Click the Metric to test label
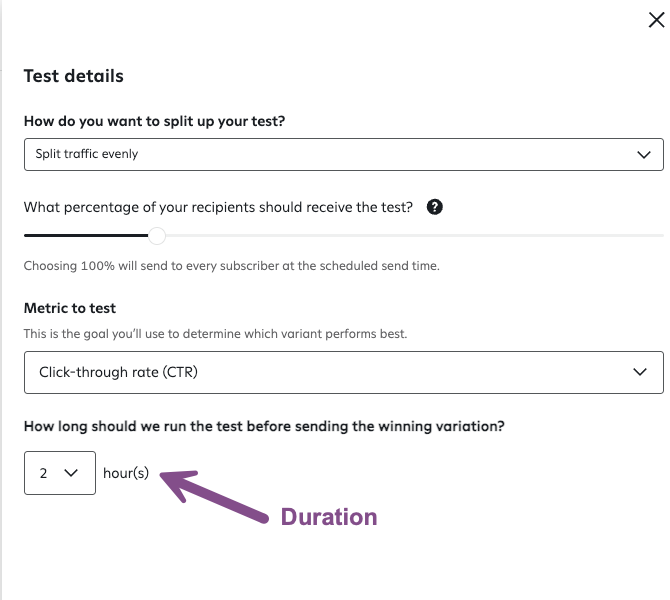Screen dimensions: 670x600 click(x=70, y=308)
